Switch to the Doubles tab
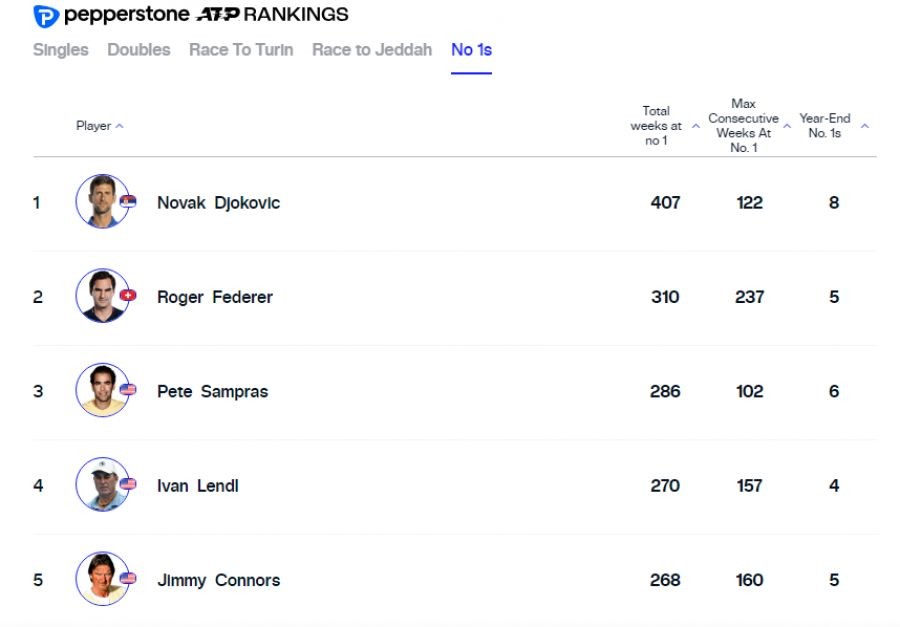The width and height of the screenshot is (900, 627). pyautogui.click(x=138, y=50)
